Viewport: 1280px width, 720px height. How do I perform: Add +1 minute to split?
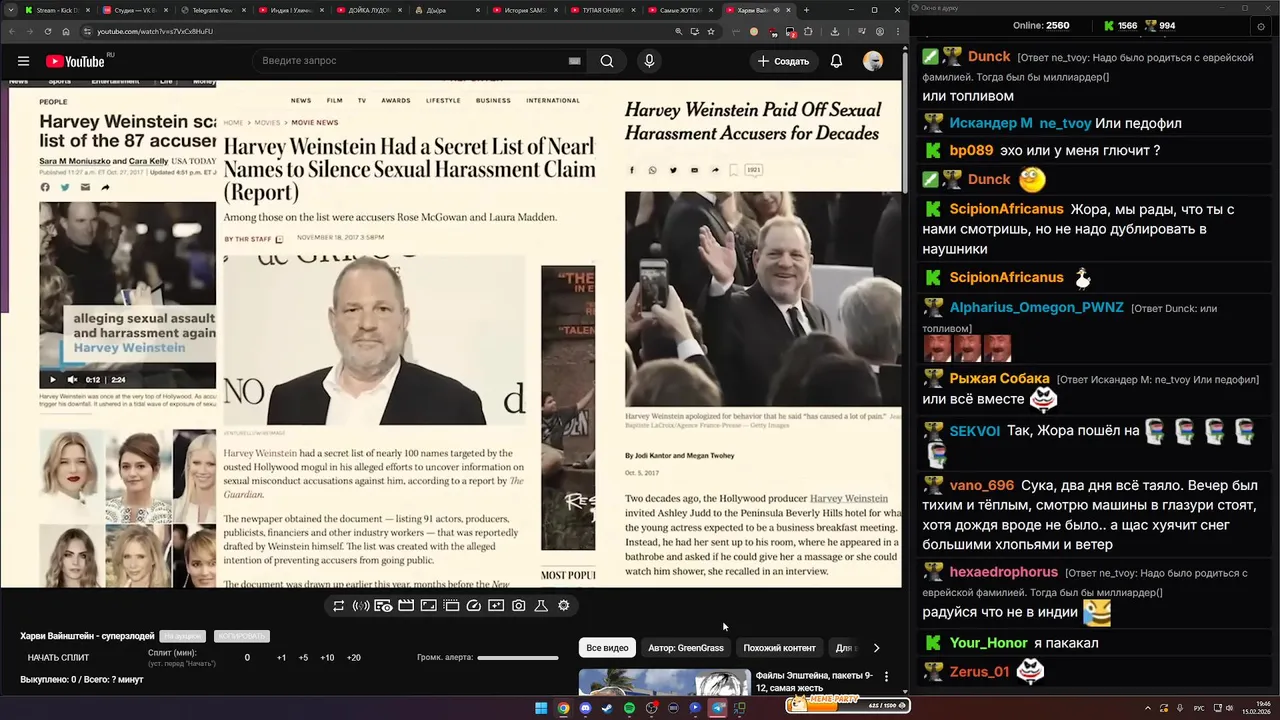point(281,658)
